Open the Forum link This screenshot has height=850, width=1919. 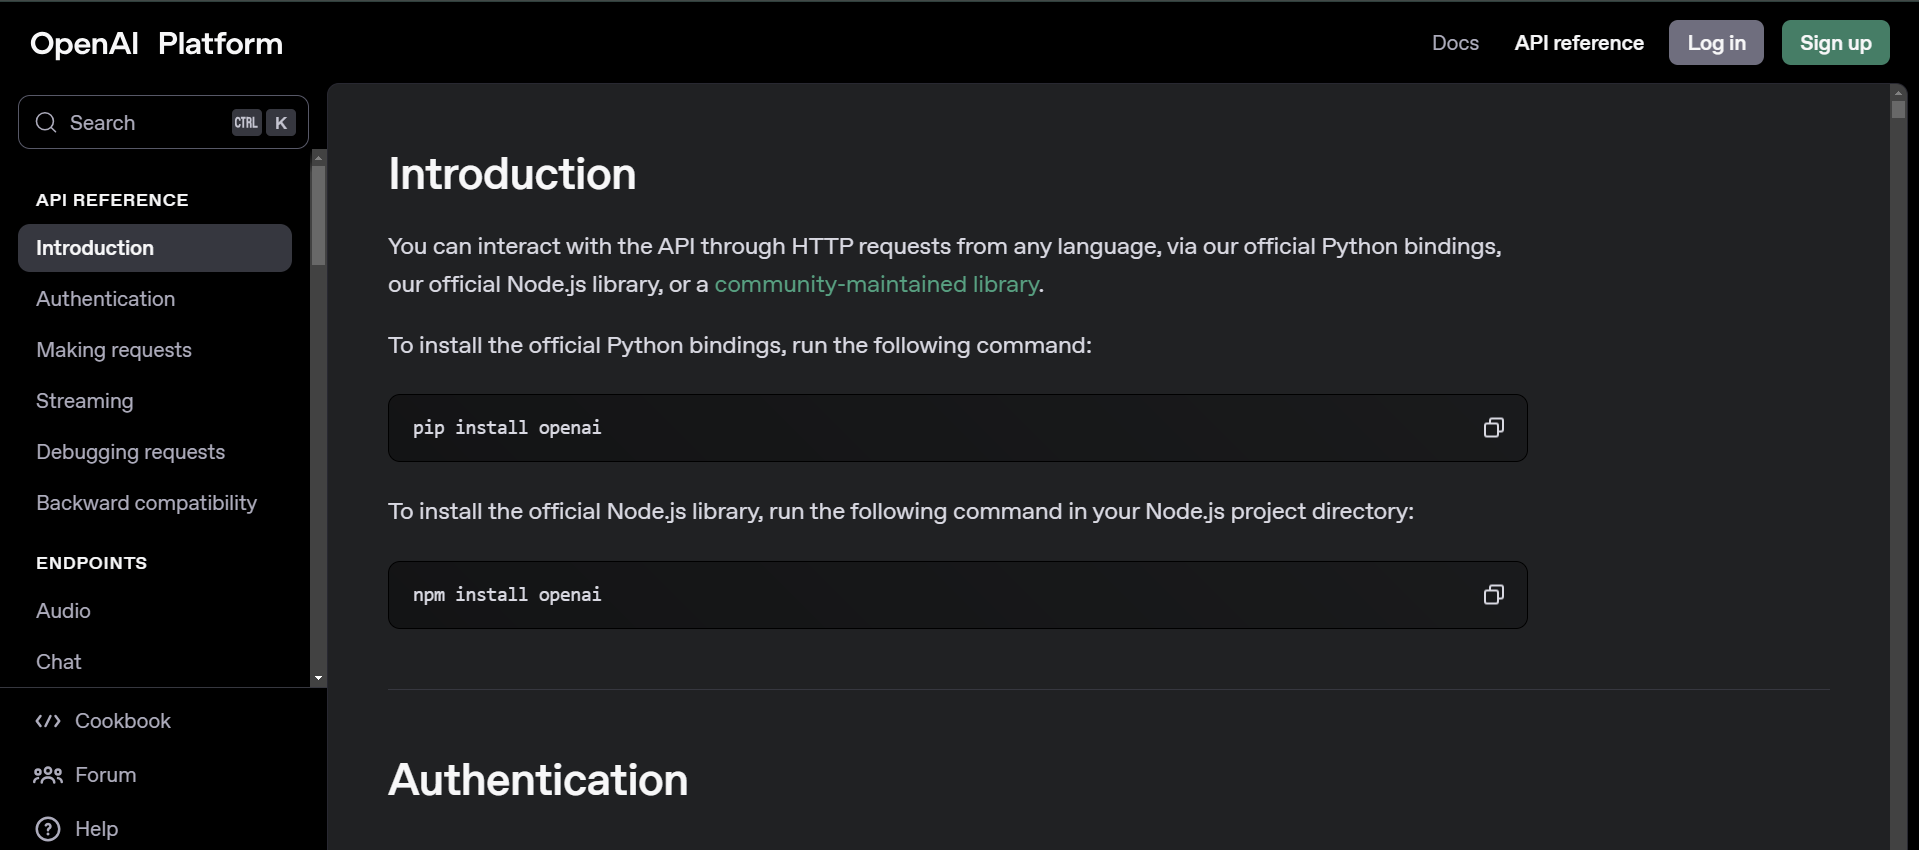(105, 775)
